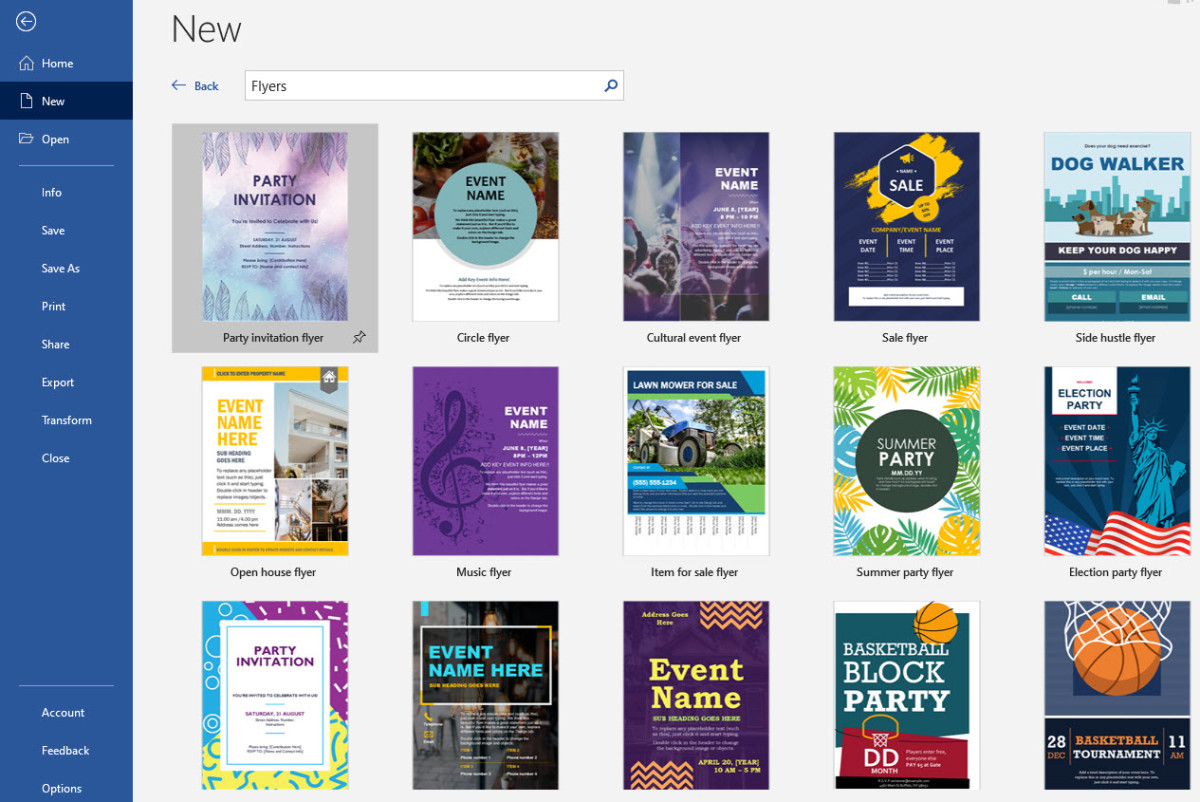Open the Options settings

(61, 788)
